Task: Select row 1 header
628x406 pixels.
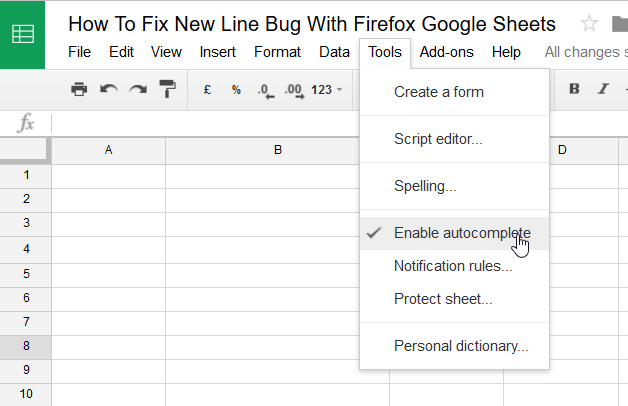Action: pos(26,175)
